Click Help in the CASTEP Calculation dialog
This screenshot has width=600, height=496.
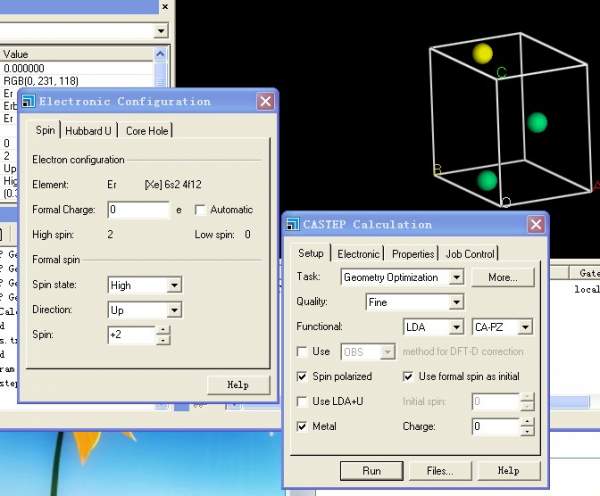point(509,470)
